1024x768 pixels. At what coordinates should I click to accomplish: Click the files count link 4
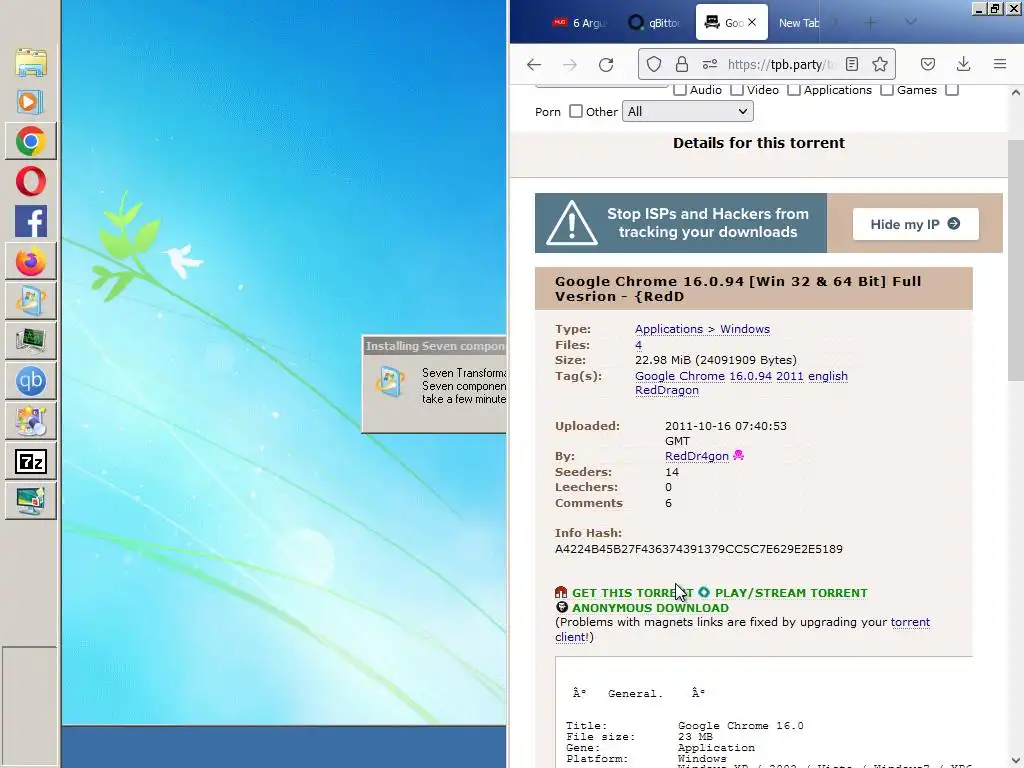638,345
